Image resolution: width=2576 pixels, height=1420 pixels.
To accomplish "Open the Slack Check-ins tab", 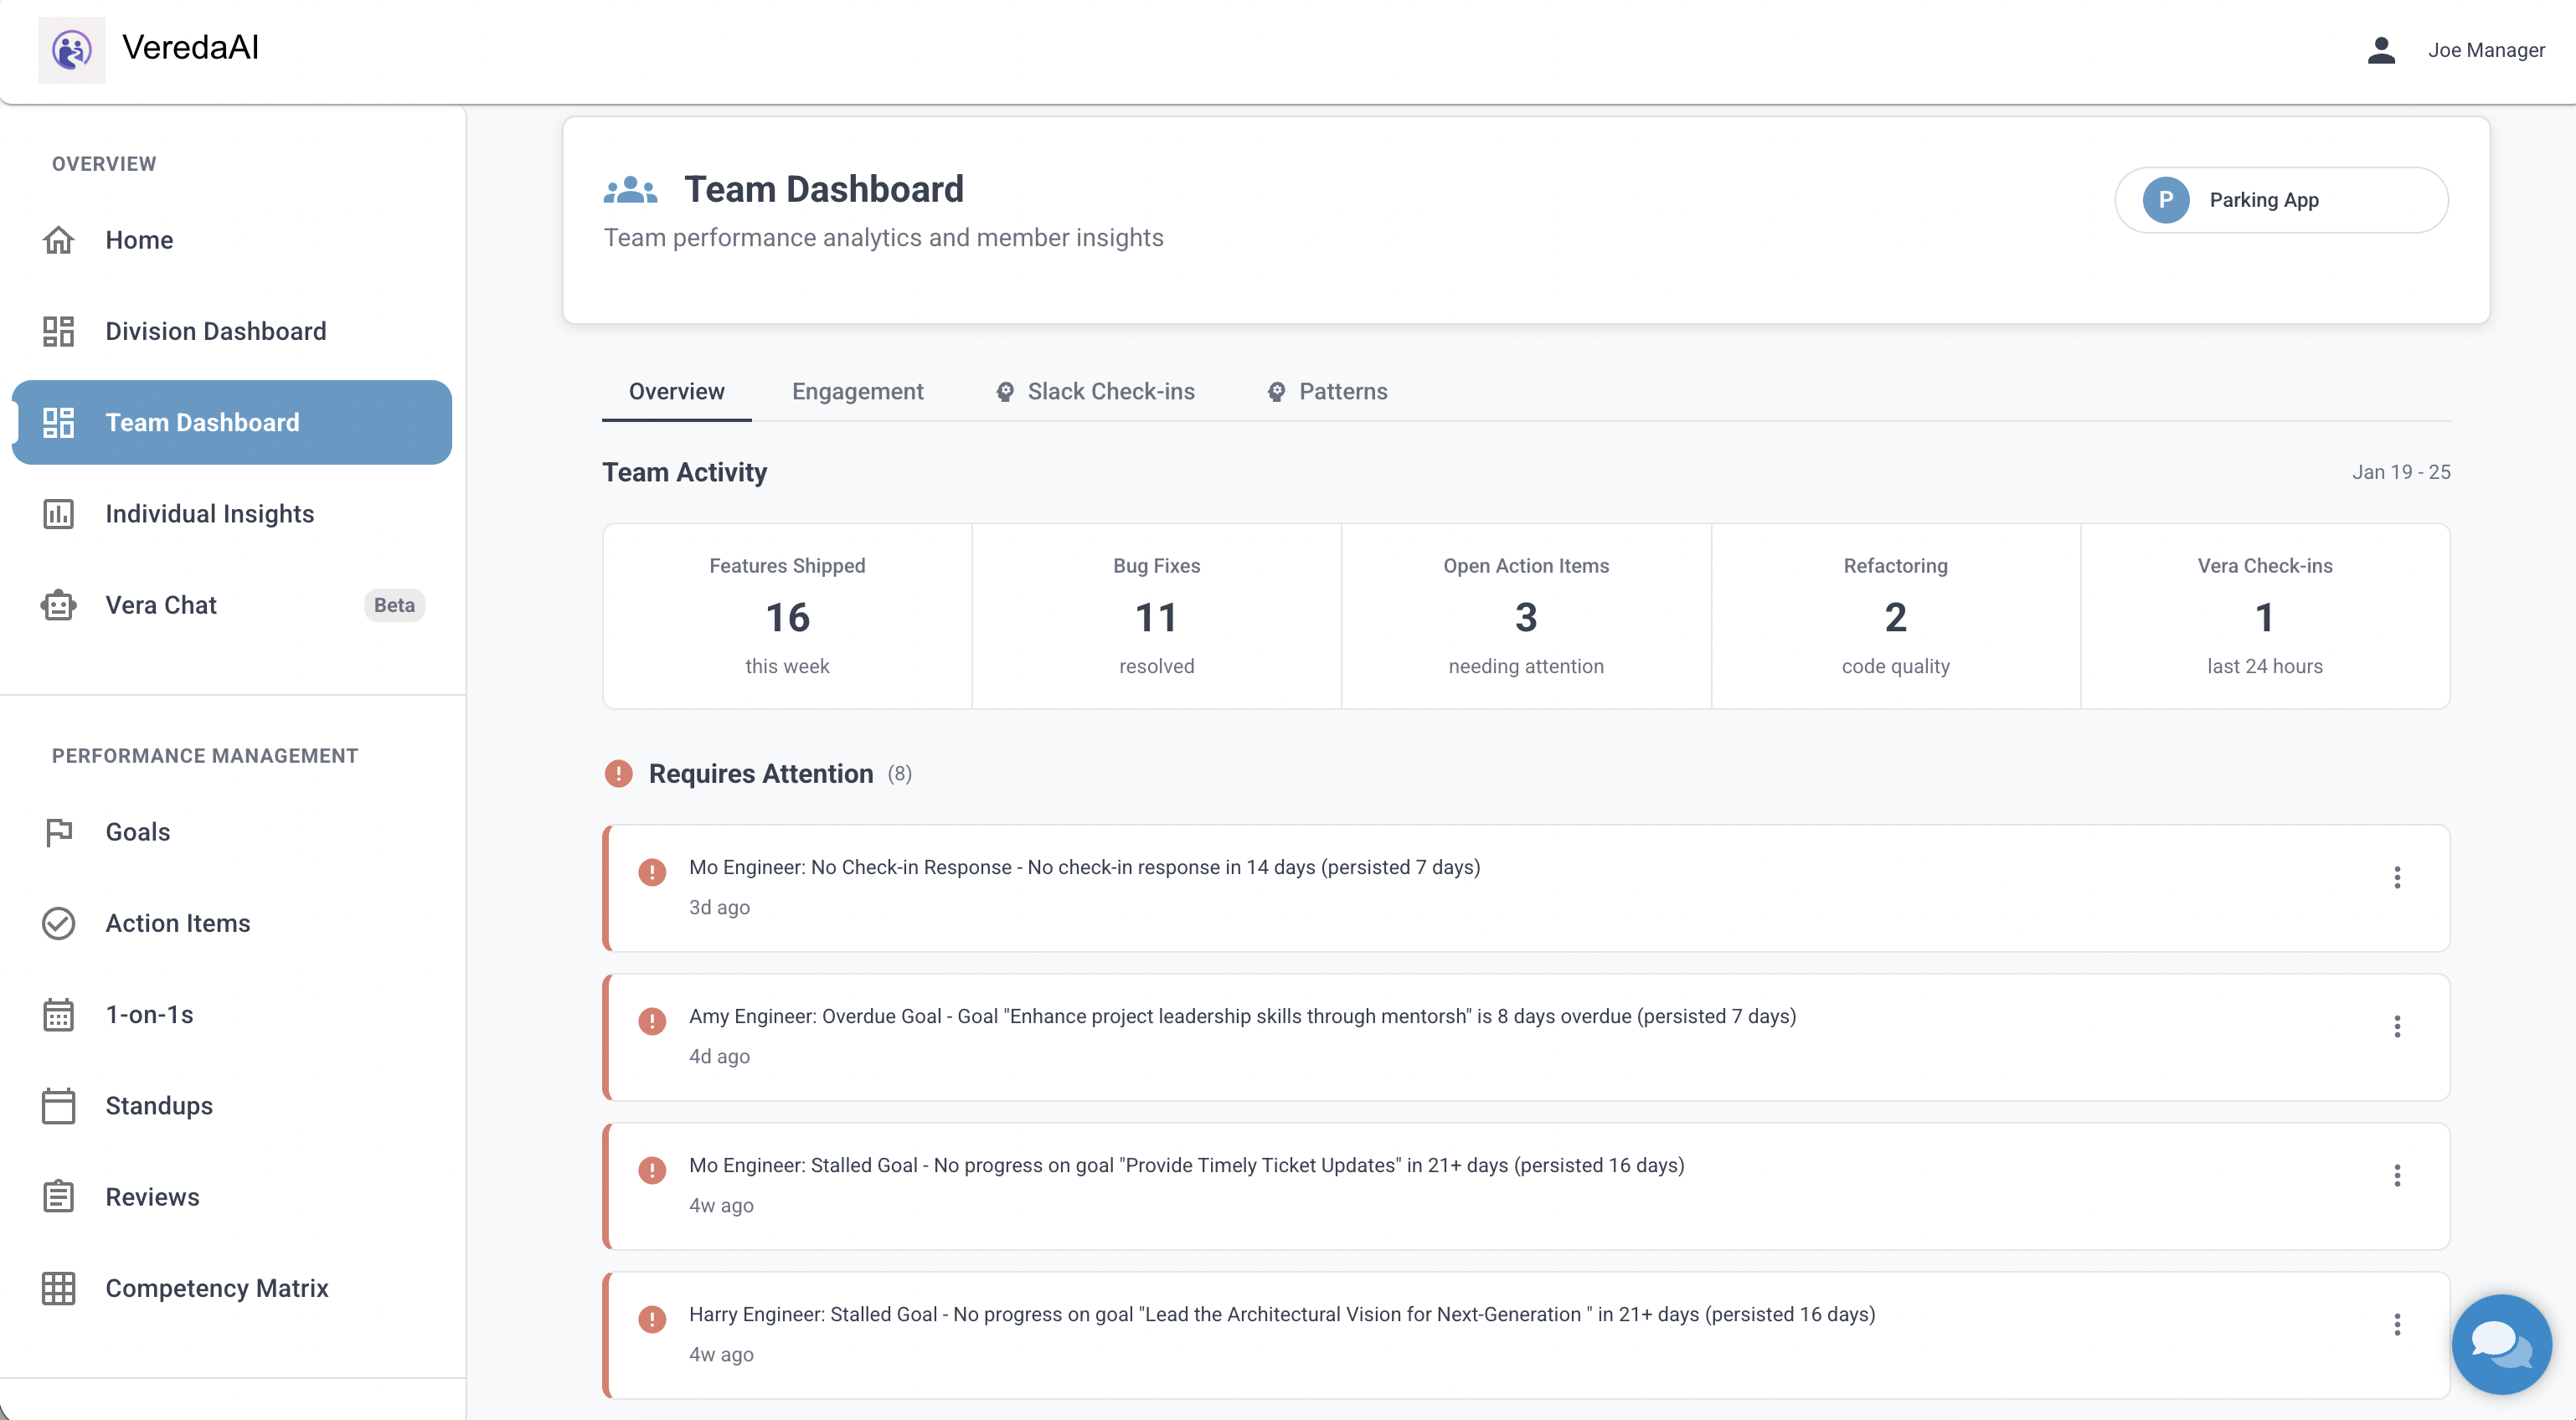I will click(1110, 391).
